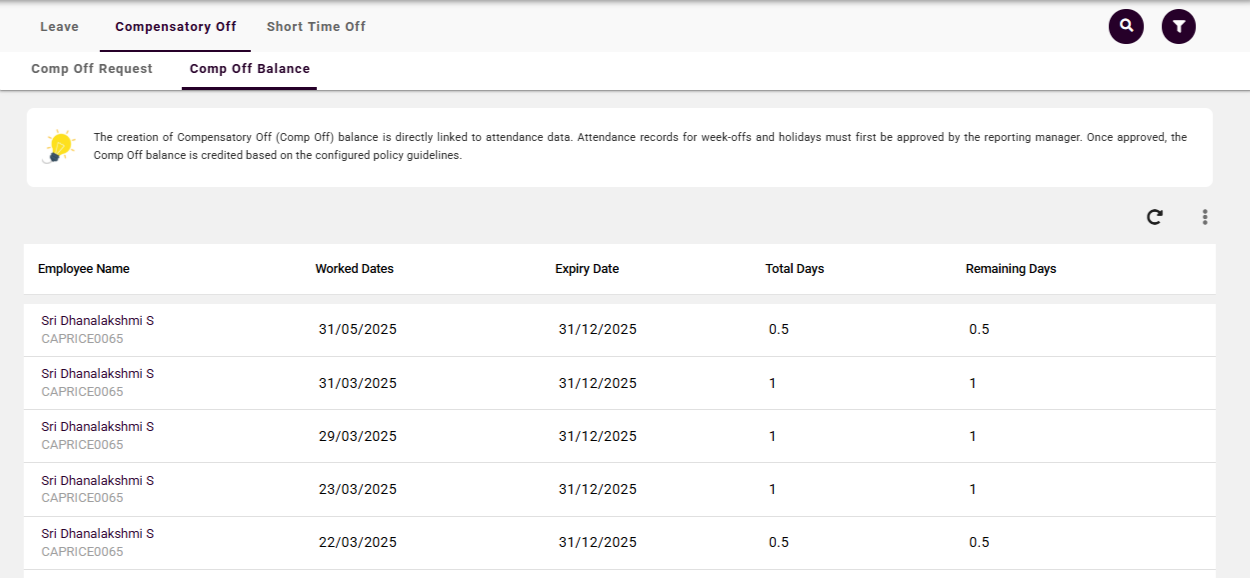Sort by Worked Dates column header
The height and width of the screenshot is (578, 1250).
click(x=354, y=269)
